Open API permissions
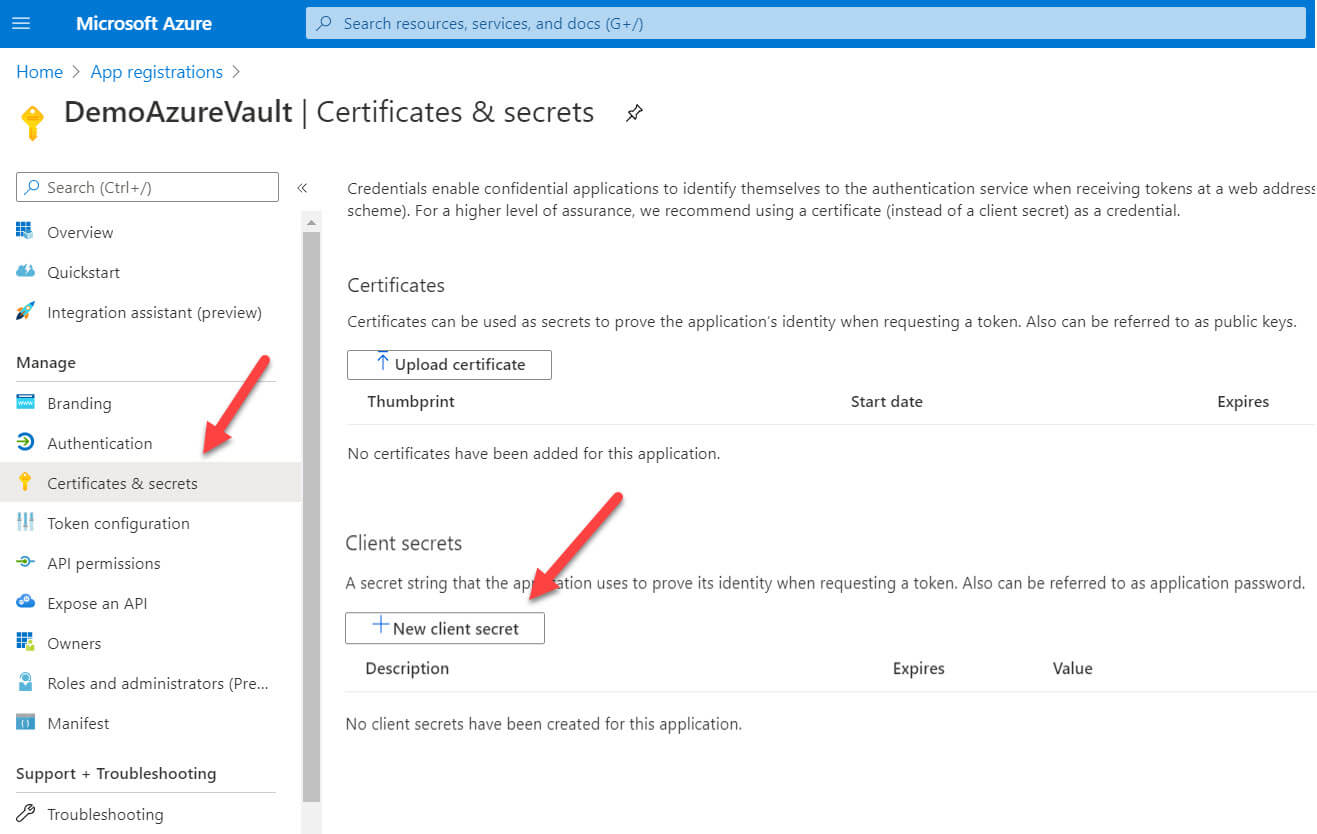The width and height of the screenshot is (1317, 834). click(103, 563)
